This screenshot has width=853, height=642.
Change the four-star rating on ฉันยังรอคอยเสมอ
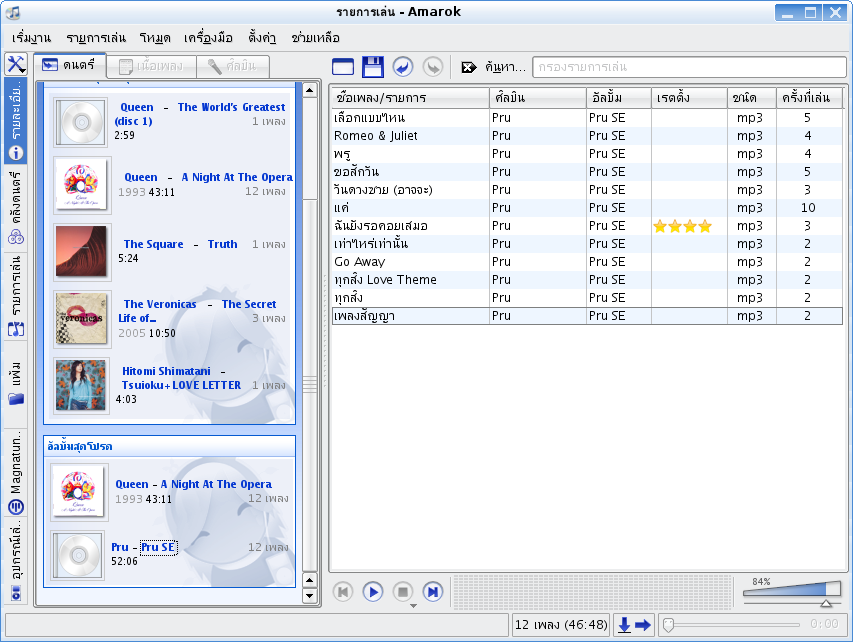[x=682, y=226]
